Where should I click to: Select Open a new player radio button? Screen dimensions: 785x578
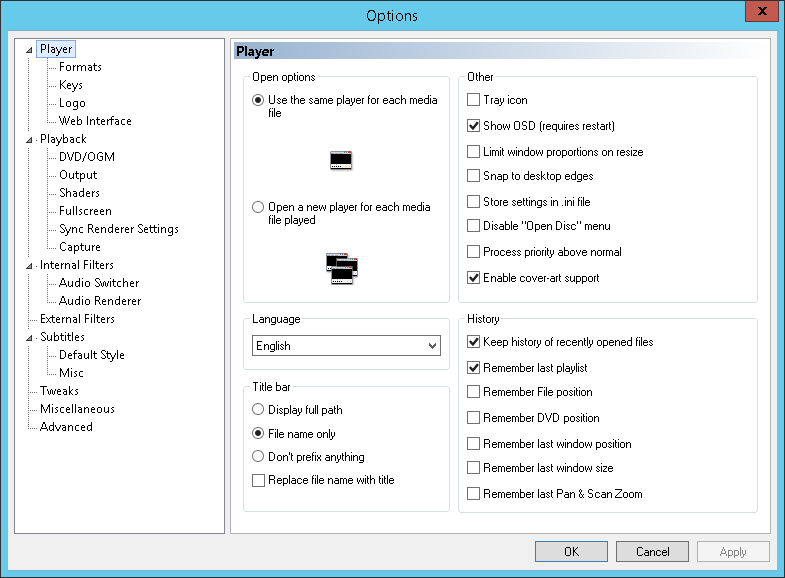click(x=259, y=207)
